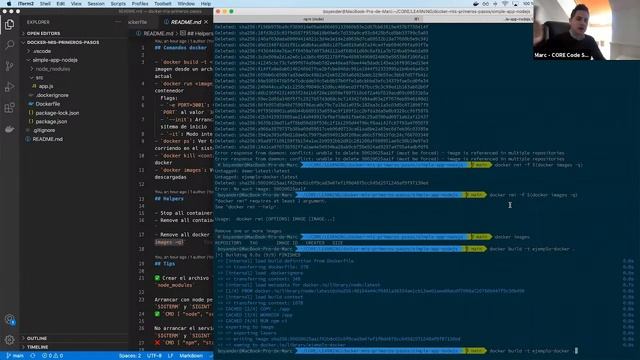Open the Run and Debug view
The width and height of the screenshot is (640, 360).
click(x=9, y=87)
